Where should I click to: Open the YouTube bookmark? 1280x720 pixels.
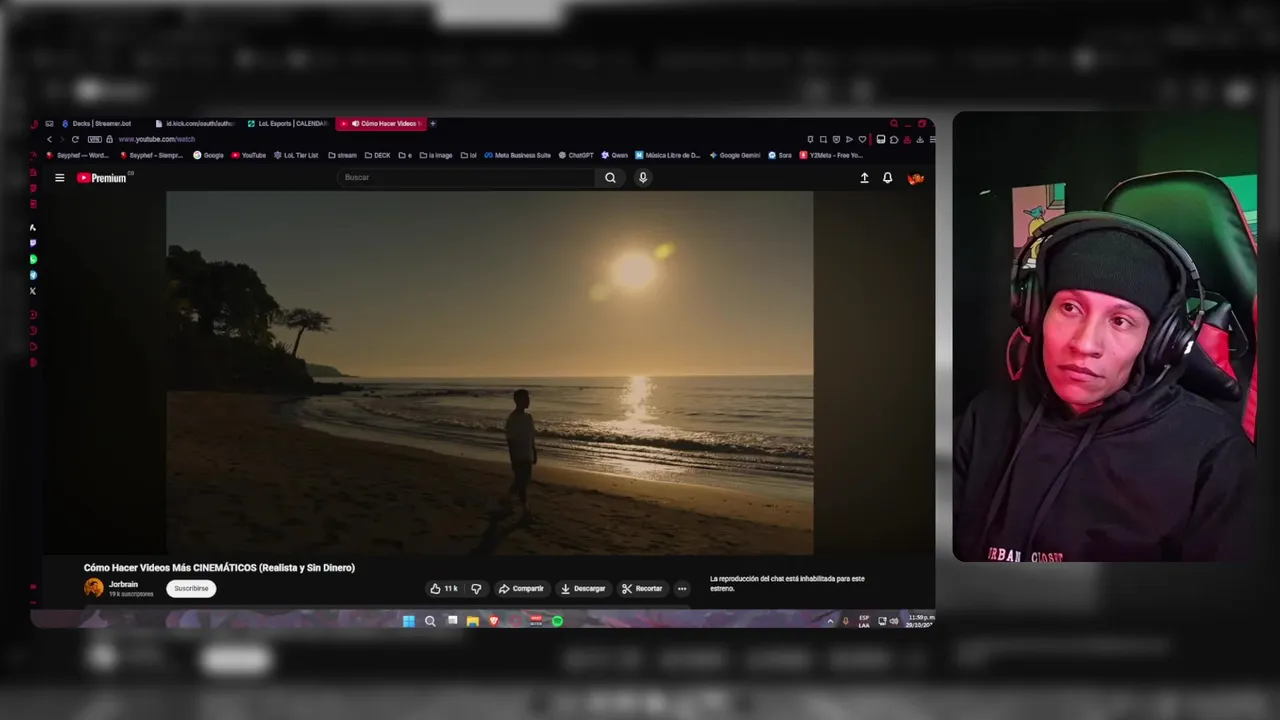point(249,155)
